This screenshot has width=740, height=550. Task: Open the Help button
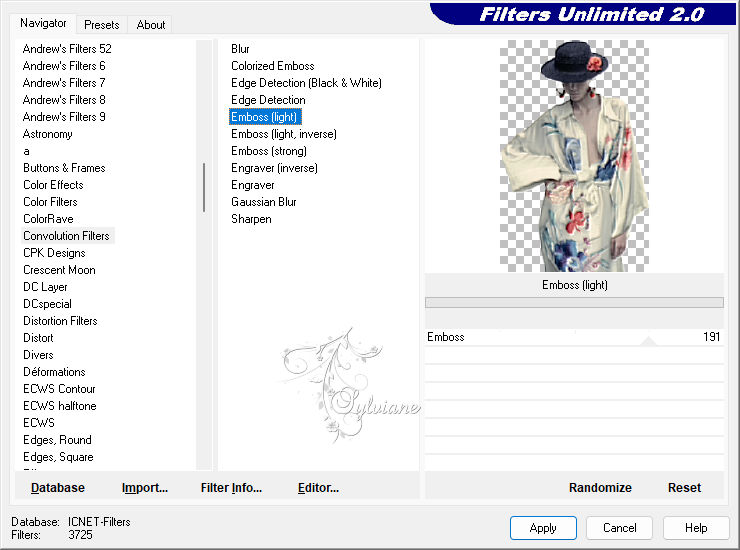[x=696, y=528]
